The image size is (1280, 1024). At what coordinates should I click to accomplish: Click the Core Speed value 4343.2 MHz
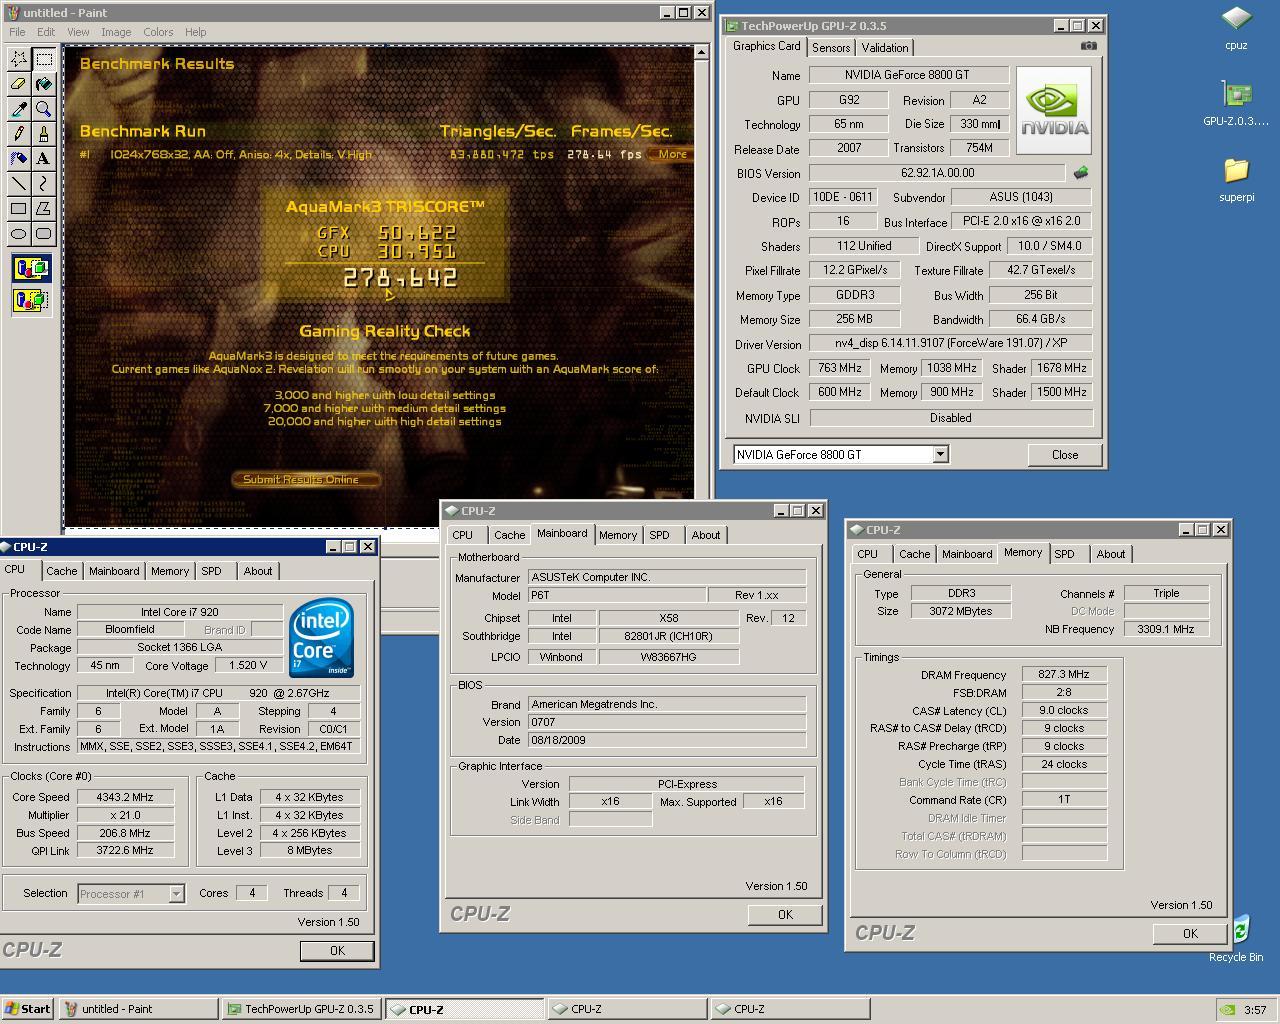[x=125, y=797]
